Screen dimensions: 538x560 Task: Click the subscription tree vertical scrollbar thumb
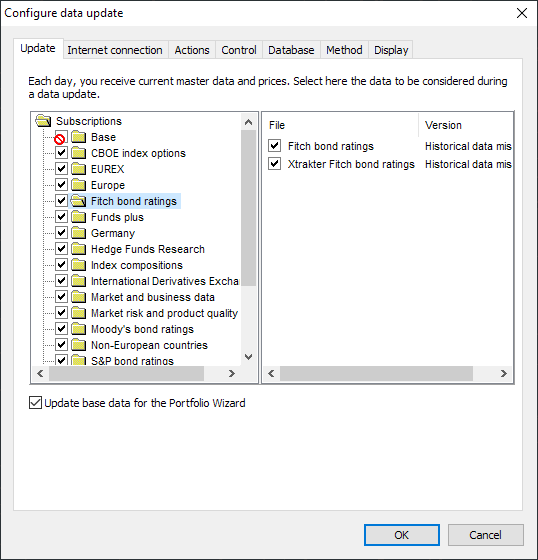249,208
